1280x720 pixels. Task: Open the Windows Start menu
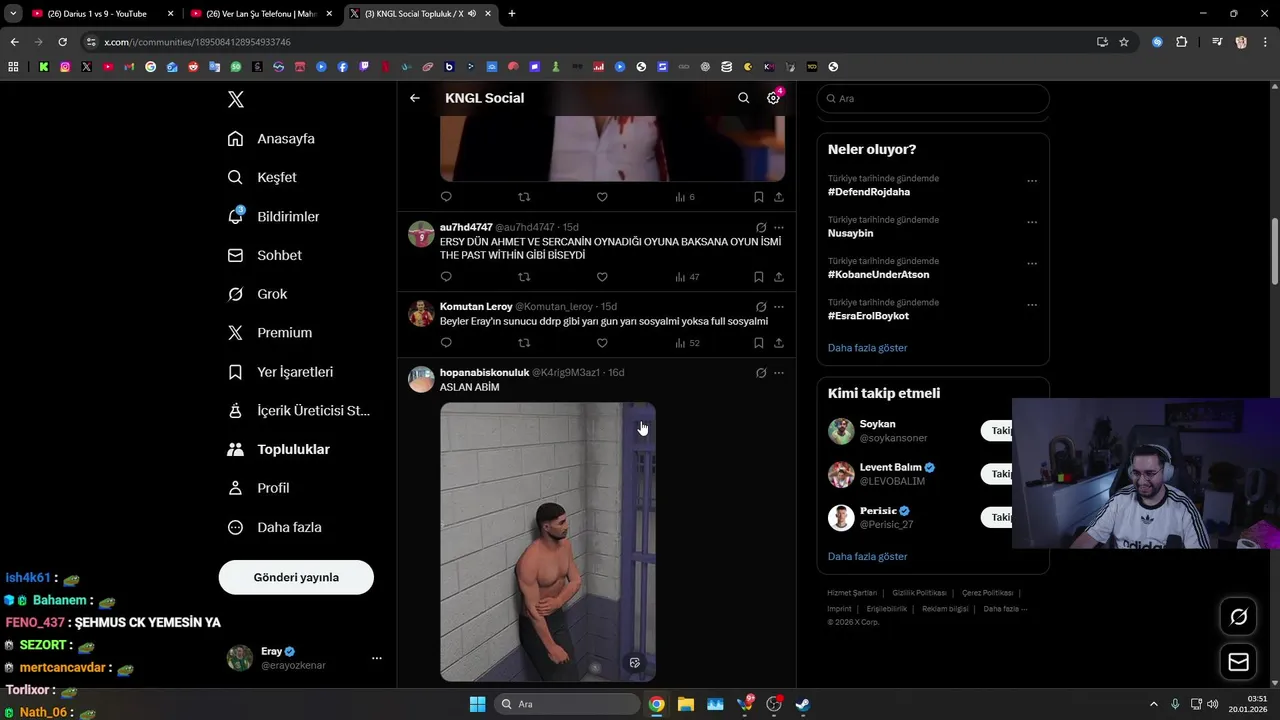pyautogui.click(x=477, y=704)
